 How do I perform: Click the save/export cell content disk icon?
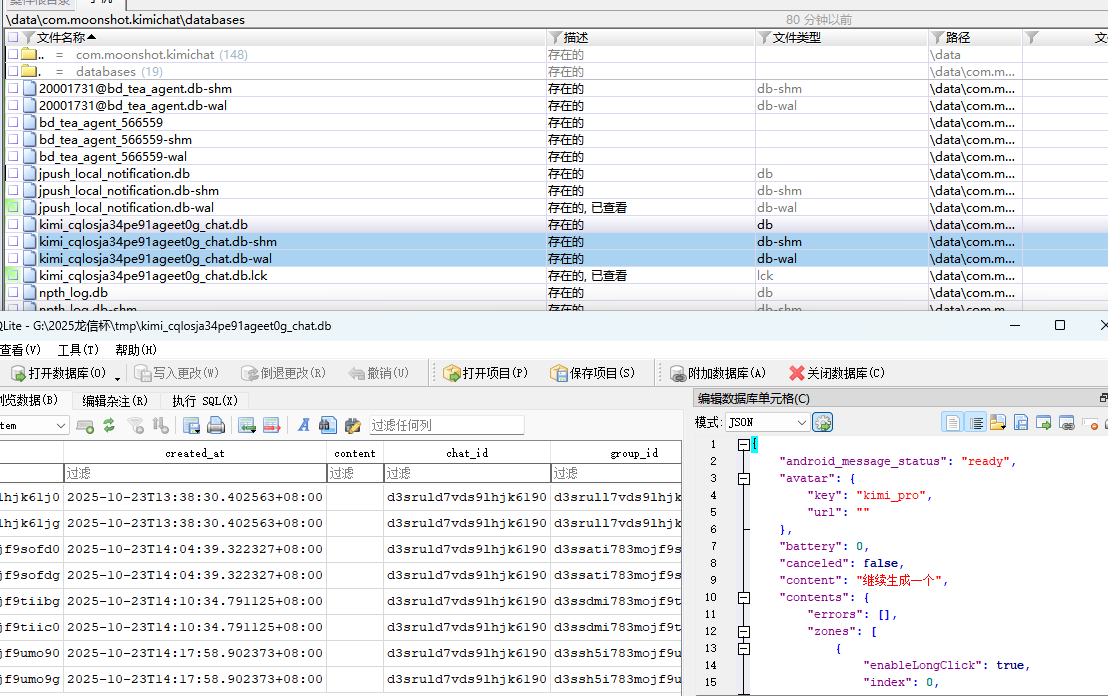(x=1021, y=422)
